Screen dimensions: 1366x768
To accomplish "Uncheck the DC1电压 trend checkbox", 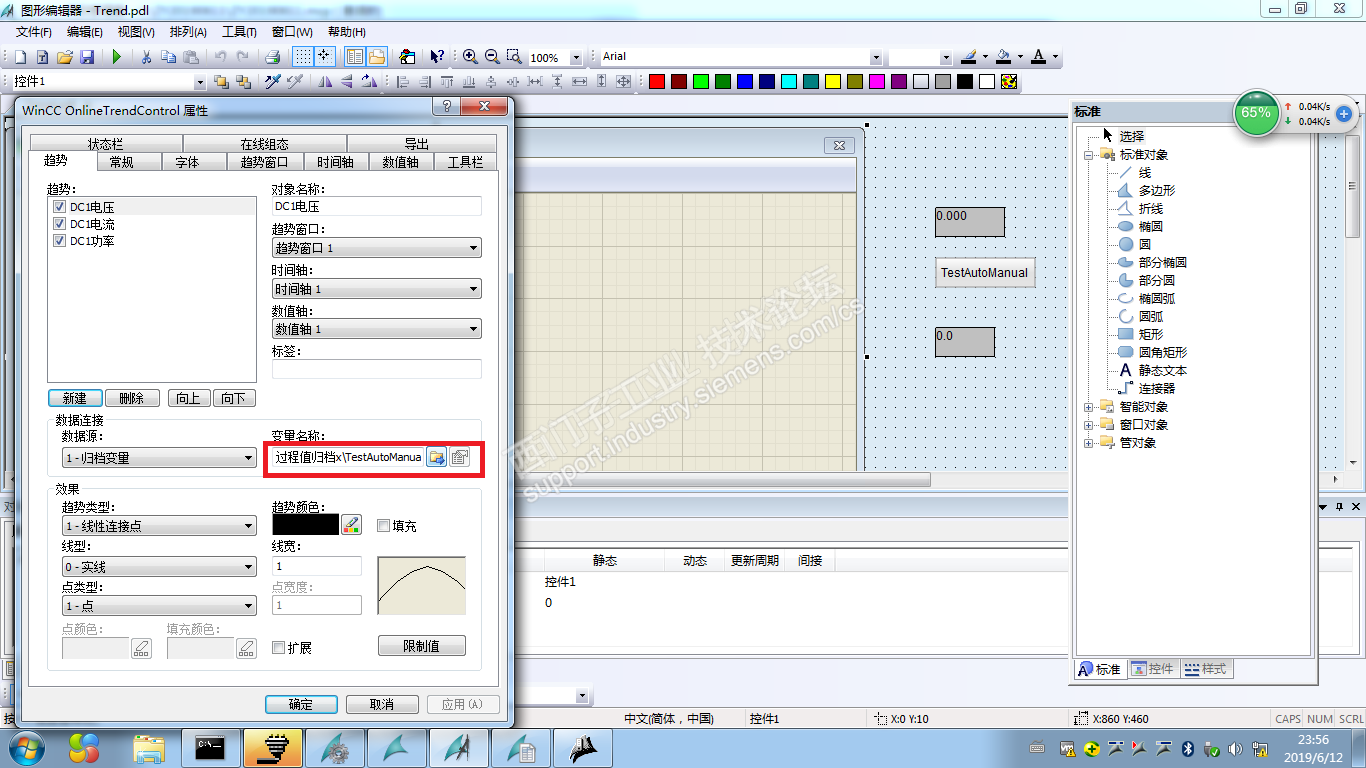I will point(60,207).
